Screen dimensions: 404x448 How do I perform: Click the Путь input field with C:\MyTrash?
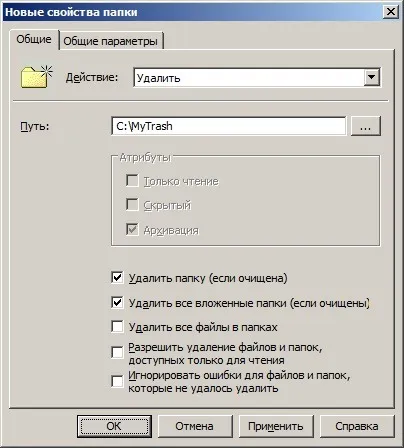229,126
